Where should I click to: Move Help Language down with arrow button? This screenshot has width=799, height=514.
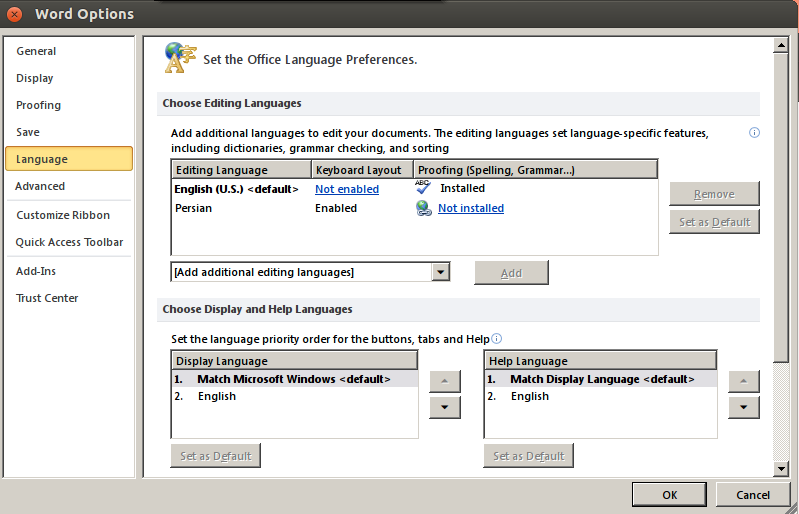pyautogui.click(x=743, y=407)
